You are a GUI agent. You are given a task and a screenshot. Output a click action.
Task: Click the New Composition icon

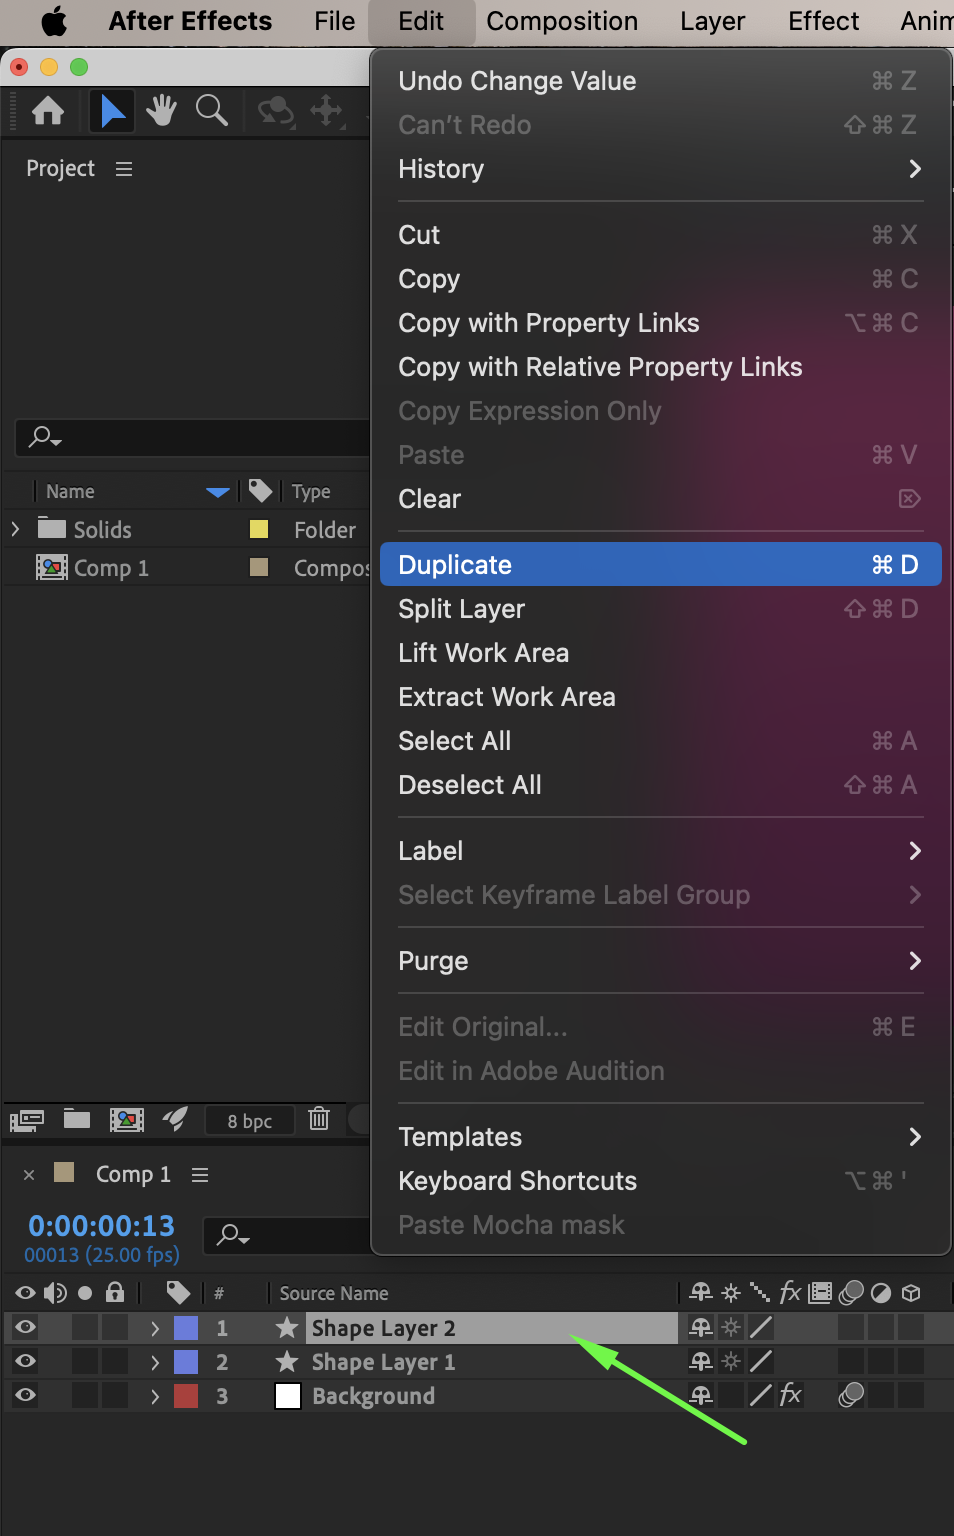coord(126,1120)
